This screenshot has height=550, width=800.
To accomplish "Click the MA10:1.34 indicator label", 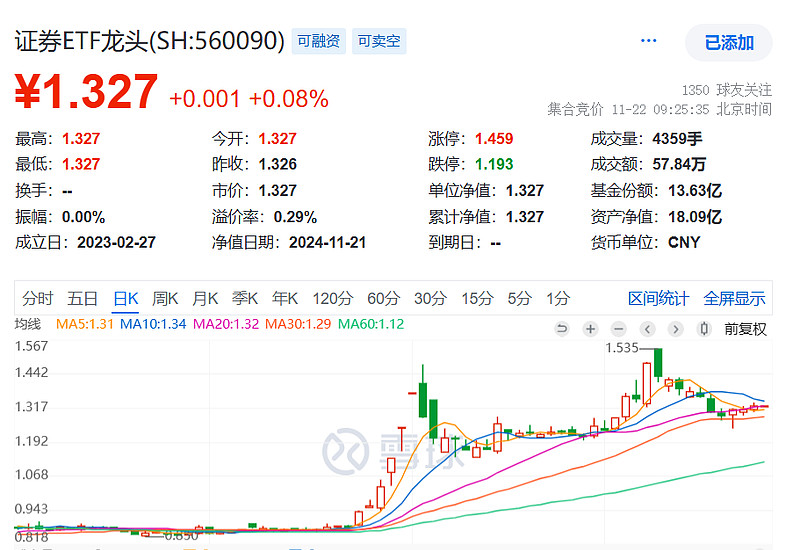I will [x=153, y=324].
